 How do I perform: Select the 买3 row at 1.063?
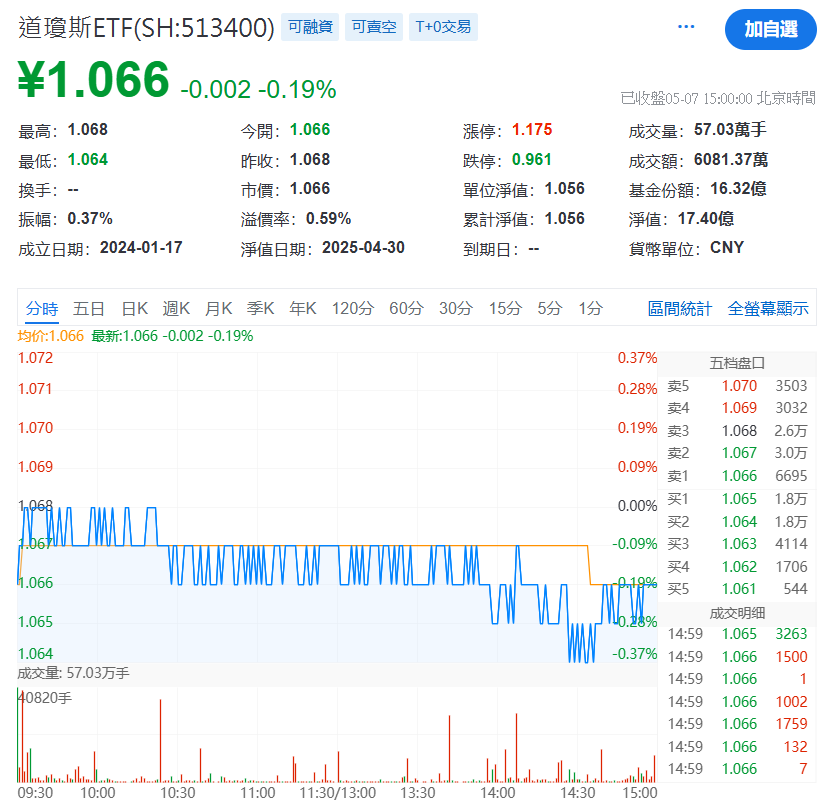pyautogui.click(x=737, y=544)
